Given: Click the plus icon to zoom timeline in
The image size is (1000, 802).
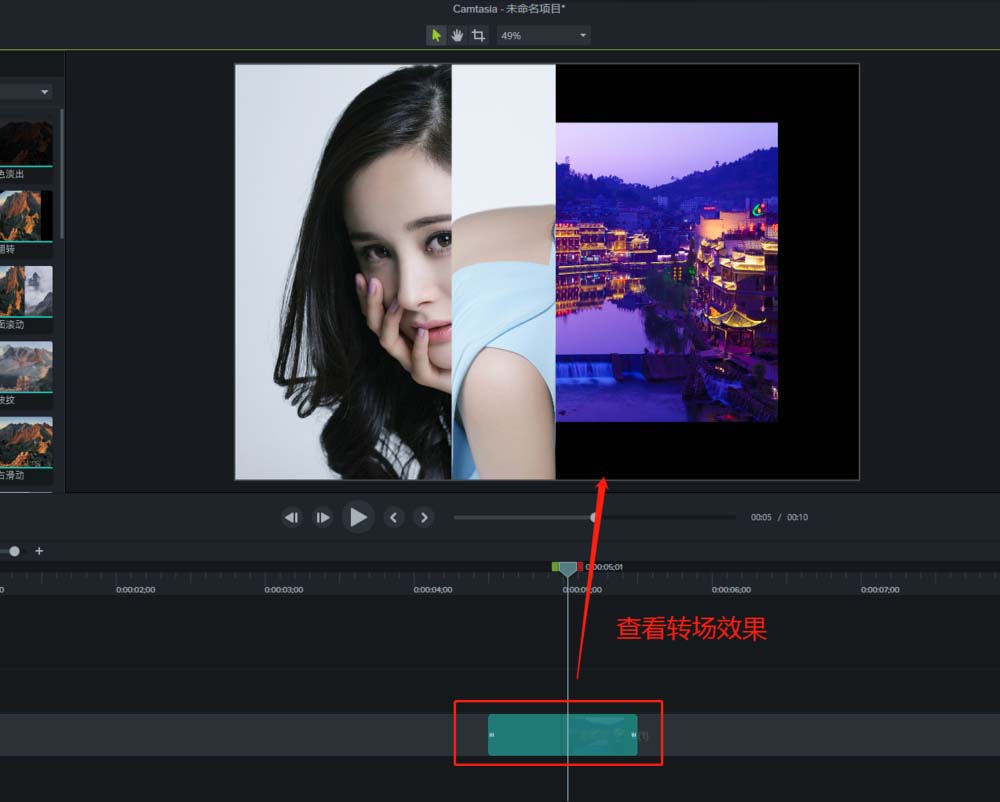Looking at the screenshot, I should (x=39, y=551).
